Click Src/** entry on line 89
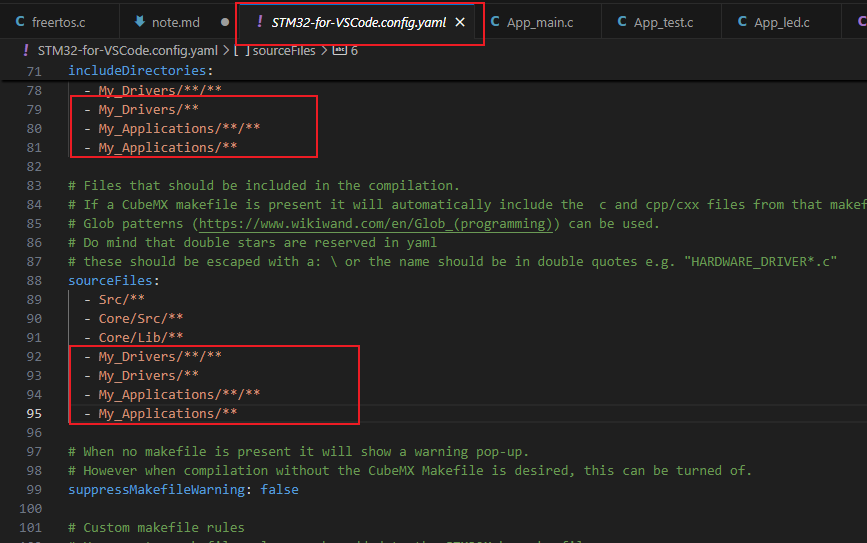 (122, 299)
